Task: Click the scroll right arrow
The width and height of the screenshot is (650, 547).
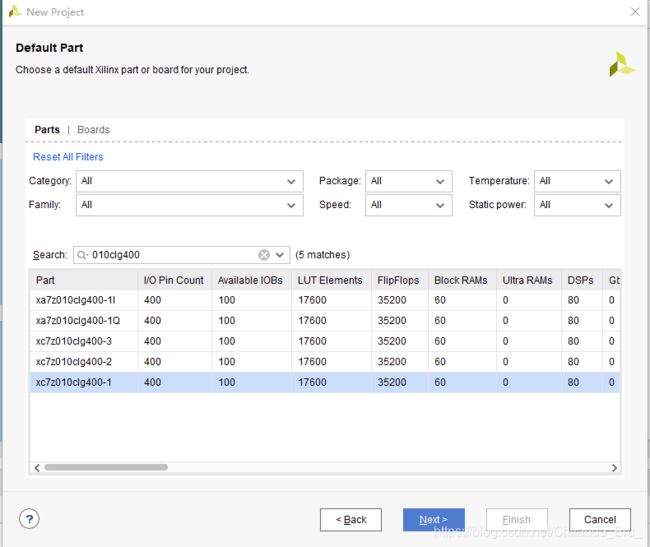Action: click(x=614, y=468)
